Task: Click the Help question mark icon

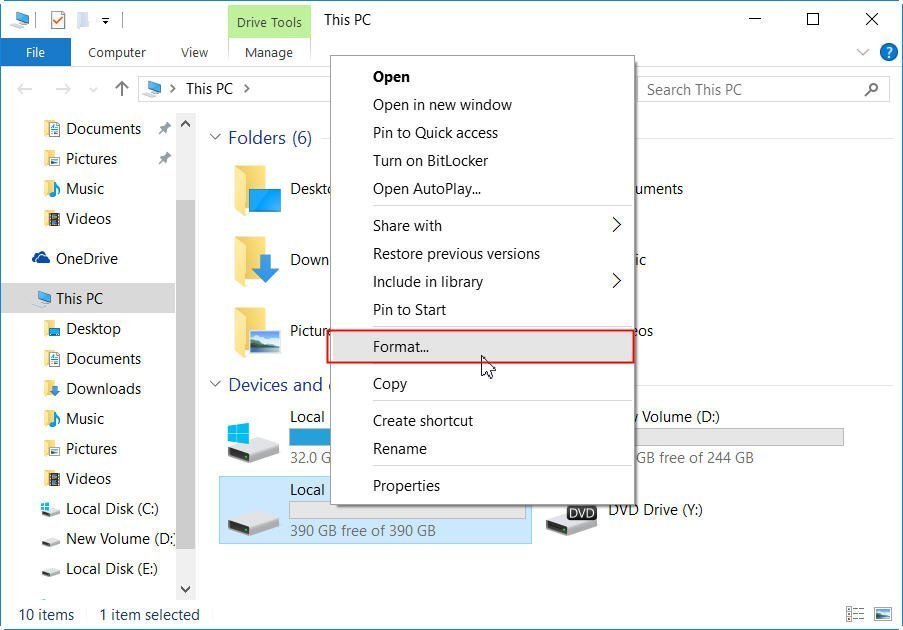Action: click(x=887, y=52)
